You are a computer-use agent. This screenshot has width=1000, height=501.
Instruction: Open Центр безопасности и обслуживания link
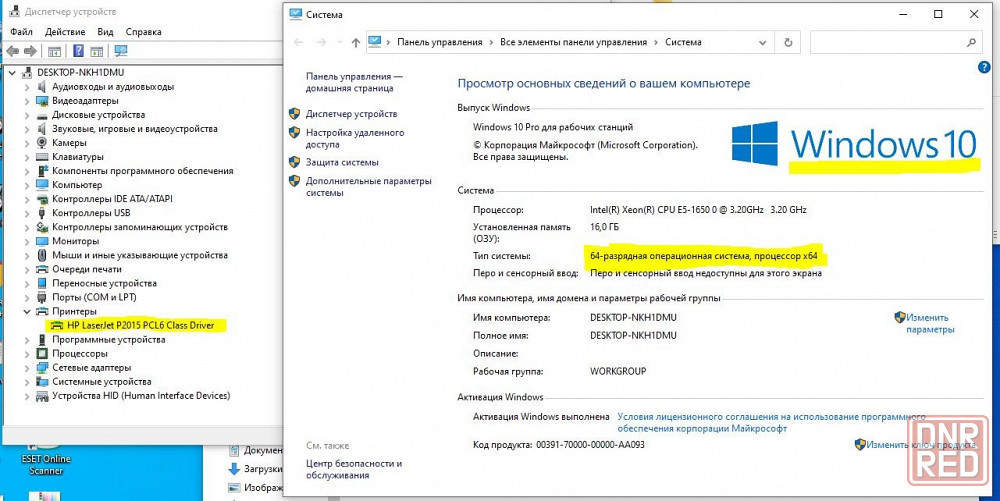(x=354, y=470)
